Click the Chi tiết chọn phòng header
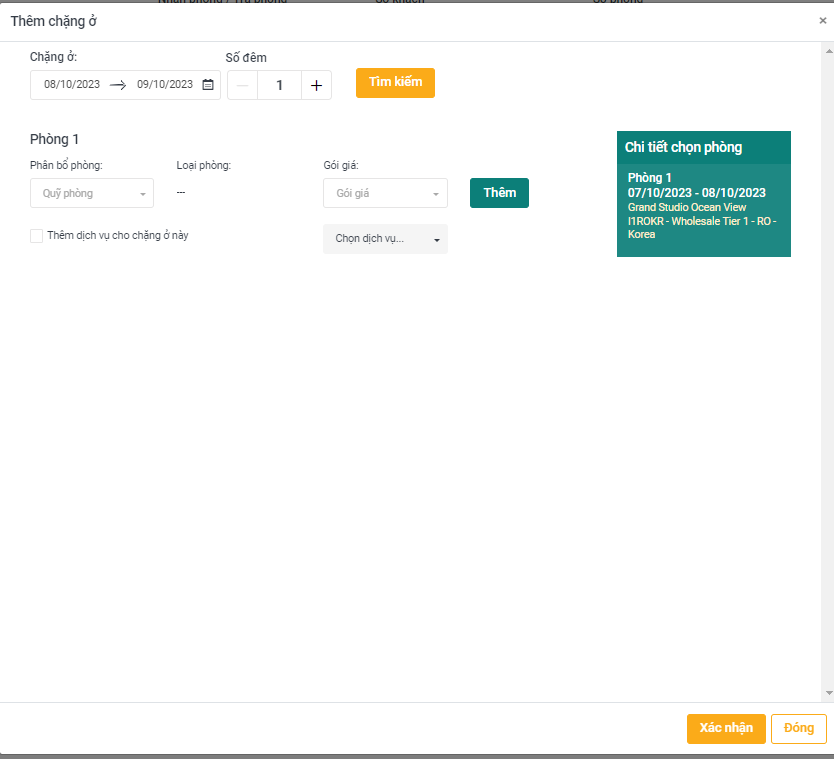Viewport: 834px width, 759px height. [703, 147]
